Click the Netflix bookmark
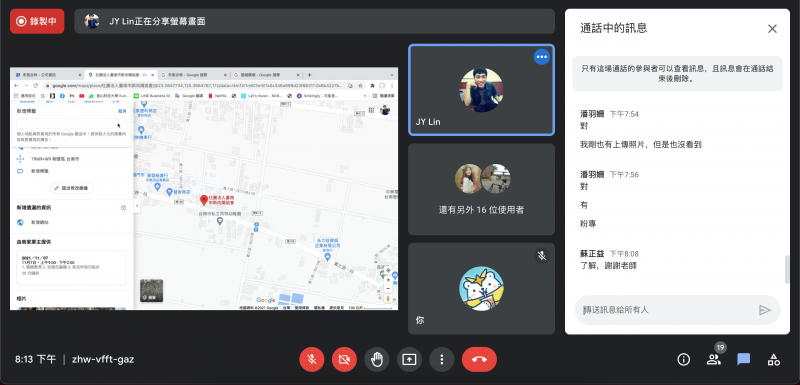This screenshot has width=800, height=385. pos(217,95)
